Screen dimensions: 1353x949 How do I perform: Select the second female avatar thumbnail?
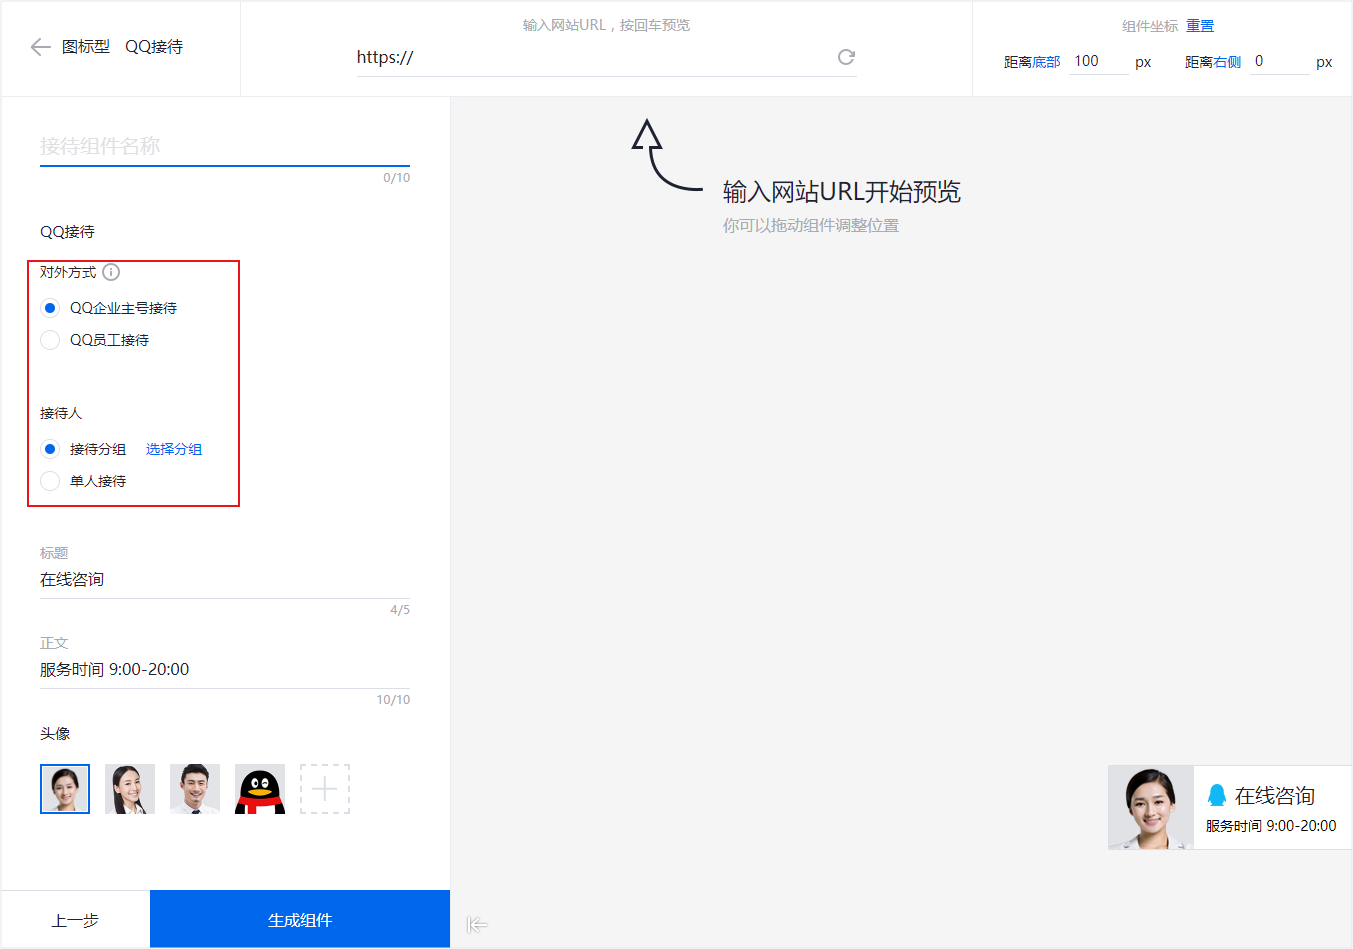click(130, 789)
